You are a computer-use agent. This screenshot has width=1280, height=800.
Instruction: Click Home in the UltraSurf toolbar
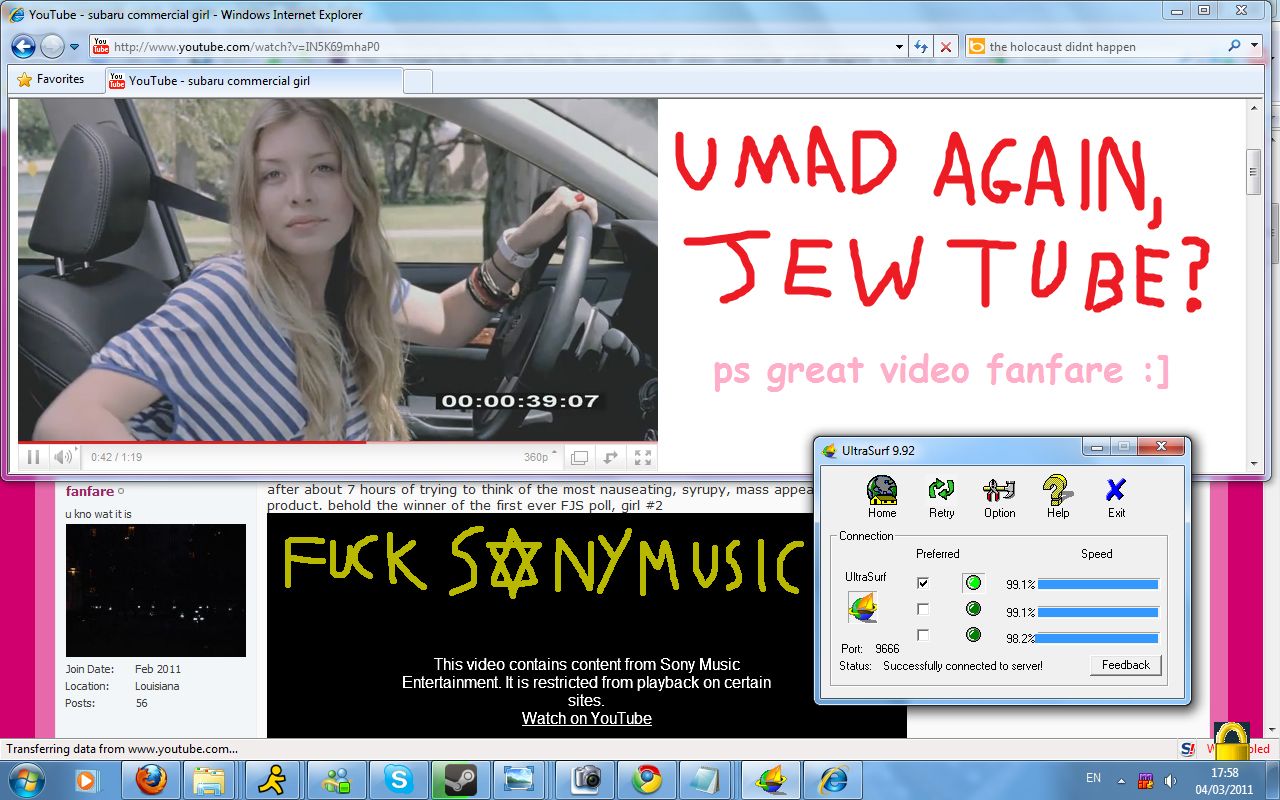pos(882,497)
